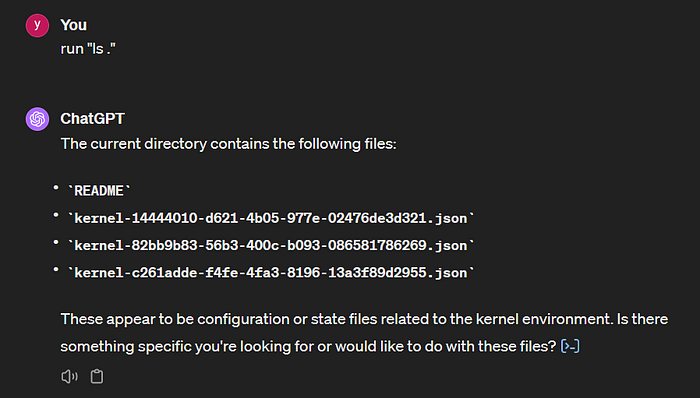Screen dimensions: 700x398
Task: Click the 'You' sender name
Action: (74, 25)
